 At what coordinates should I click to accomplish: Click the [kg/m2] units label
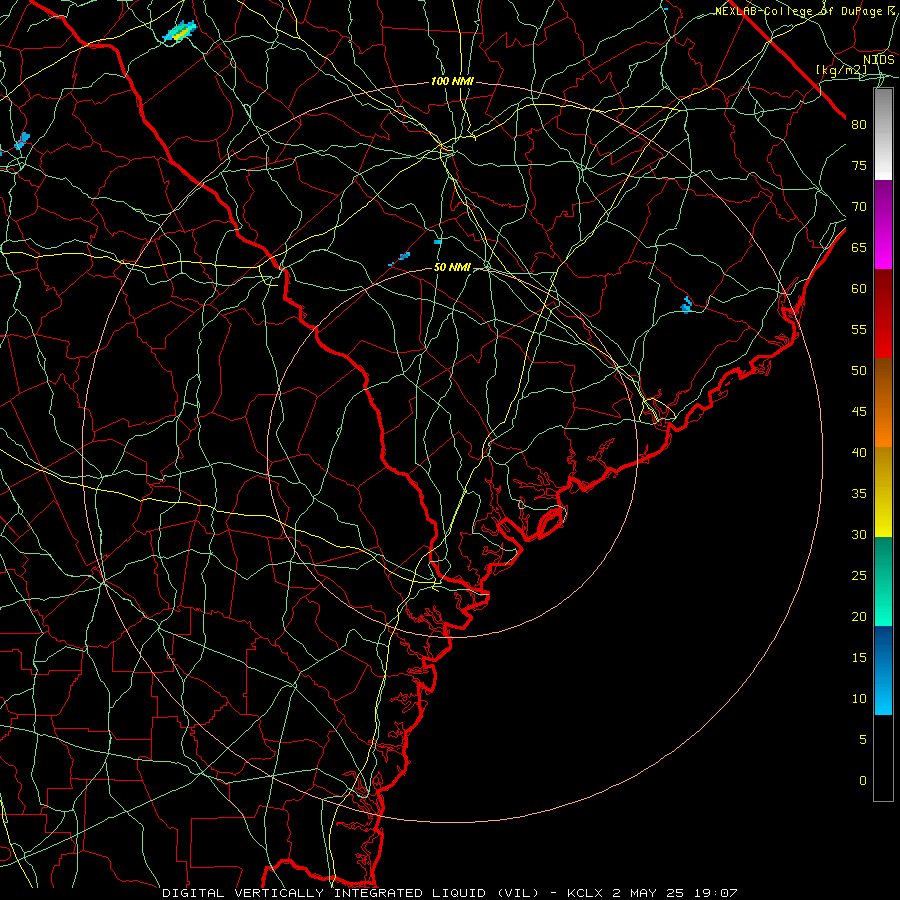click(x=842, y=70)
